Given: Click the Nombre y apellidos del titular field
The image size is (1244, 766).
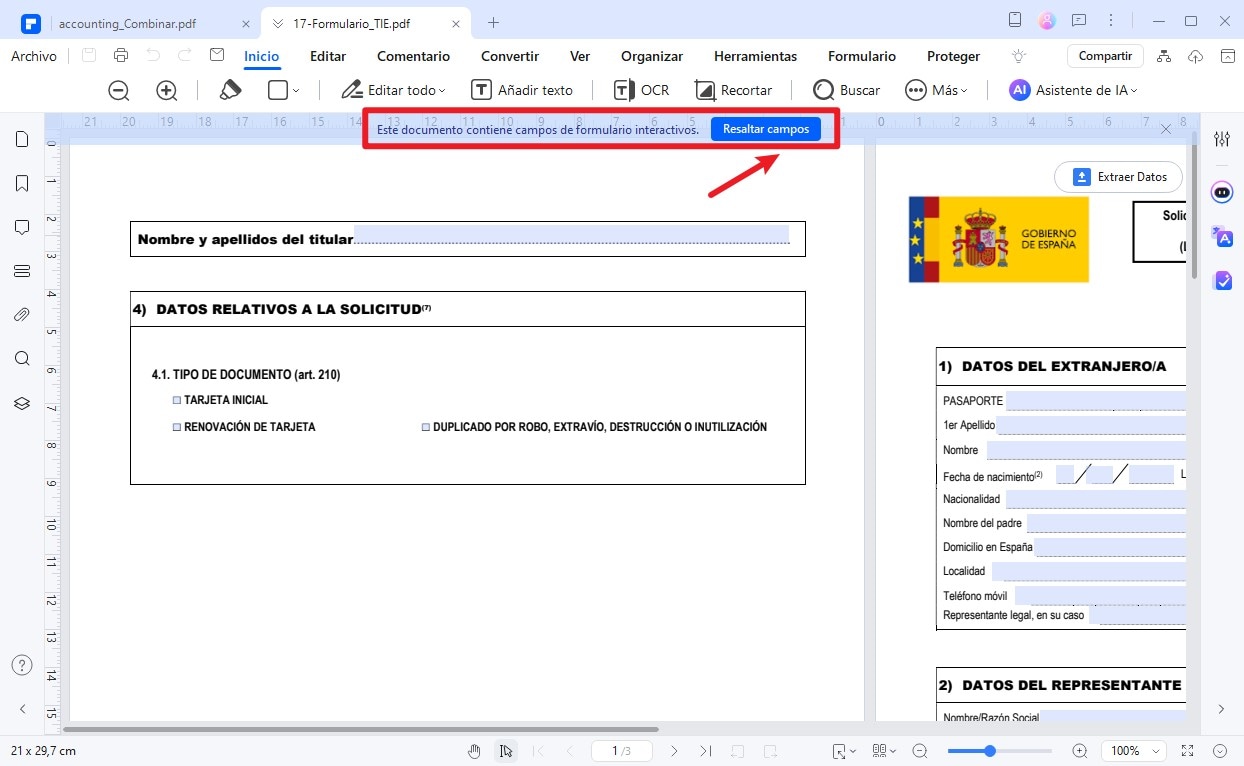Looking at the screenshot, I should (x=571, y=236).
